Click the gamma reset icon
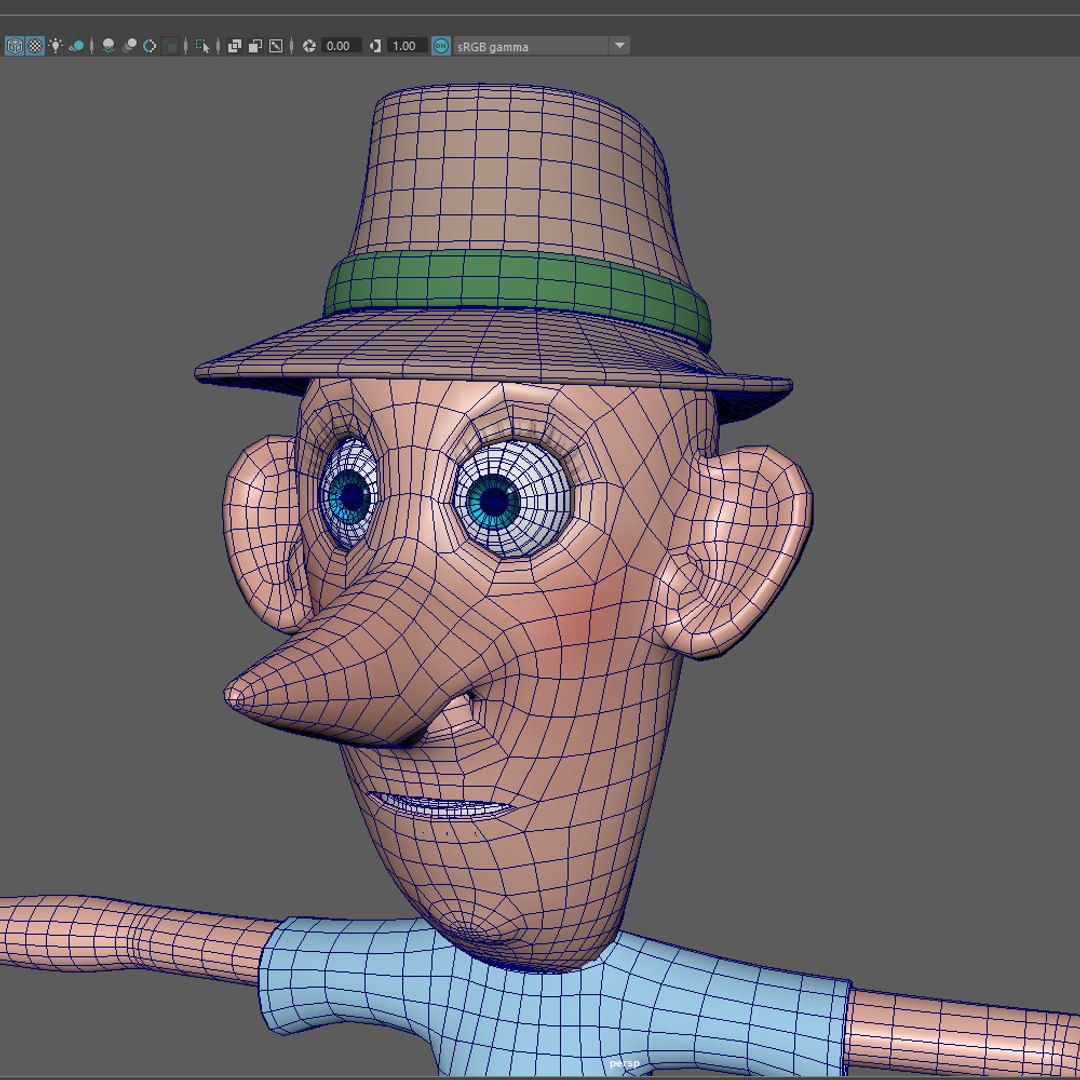Image resolution: width=1080 pixels, height=1080 pixels. coord(376,46)
